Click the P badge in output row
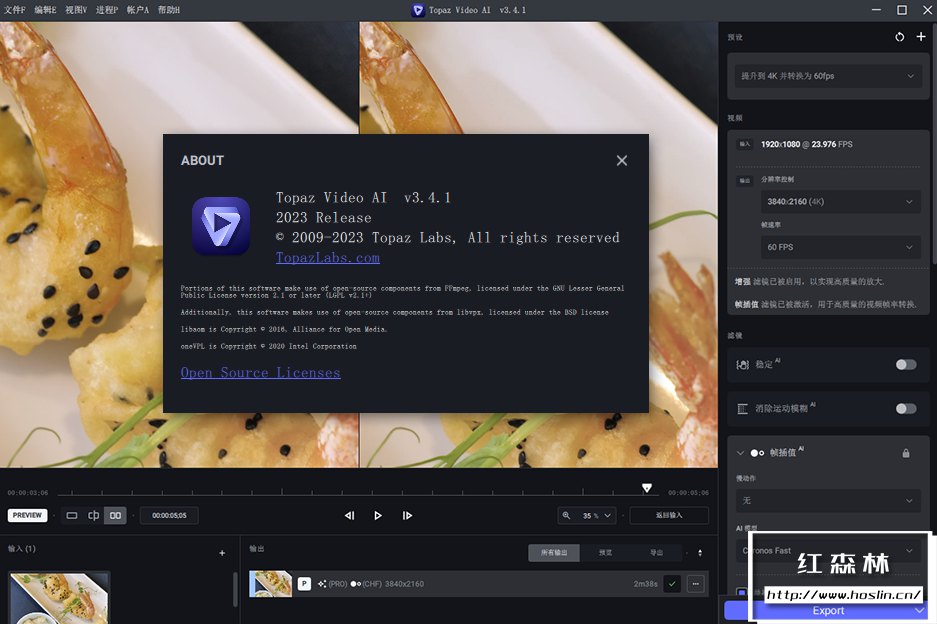Screen dimensions: 937x624 [304, 584]
